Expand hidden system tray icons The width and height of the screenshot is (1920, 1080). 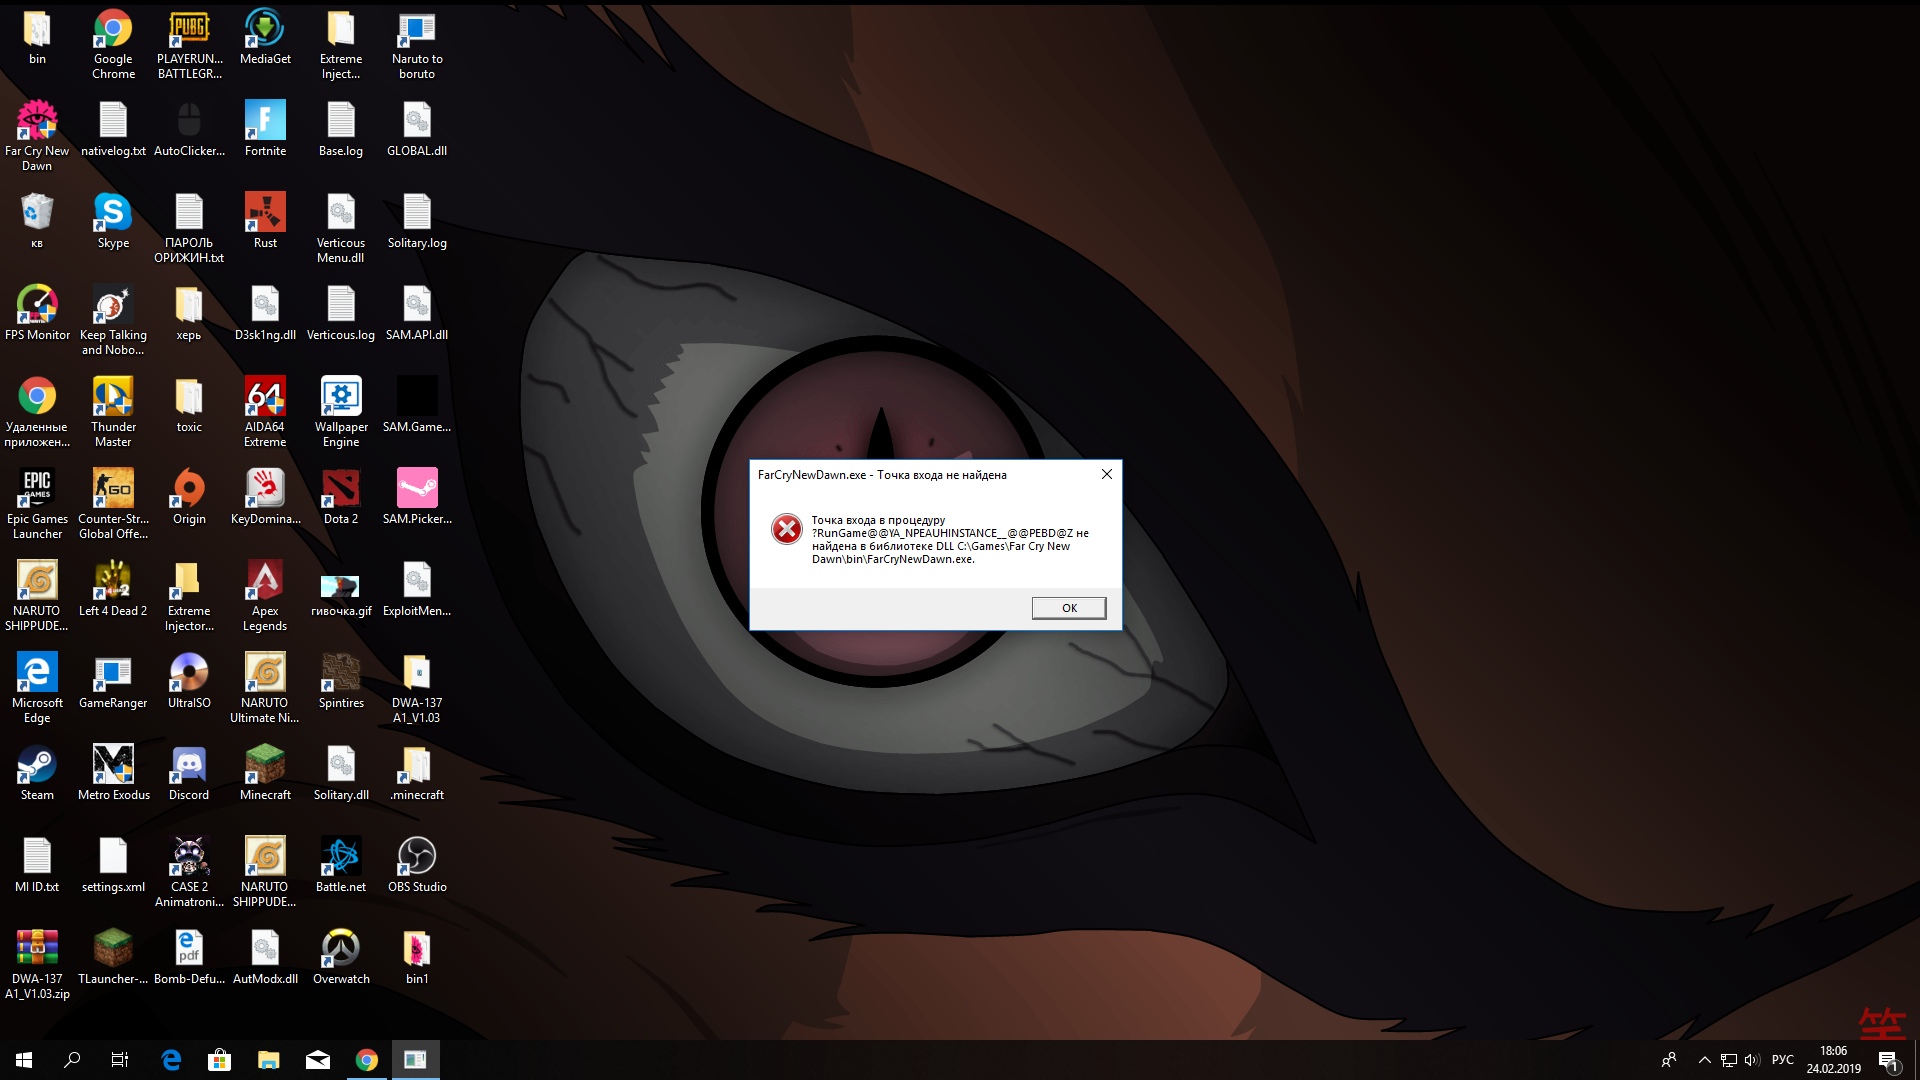tap(1704, 1060)
